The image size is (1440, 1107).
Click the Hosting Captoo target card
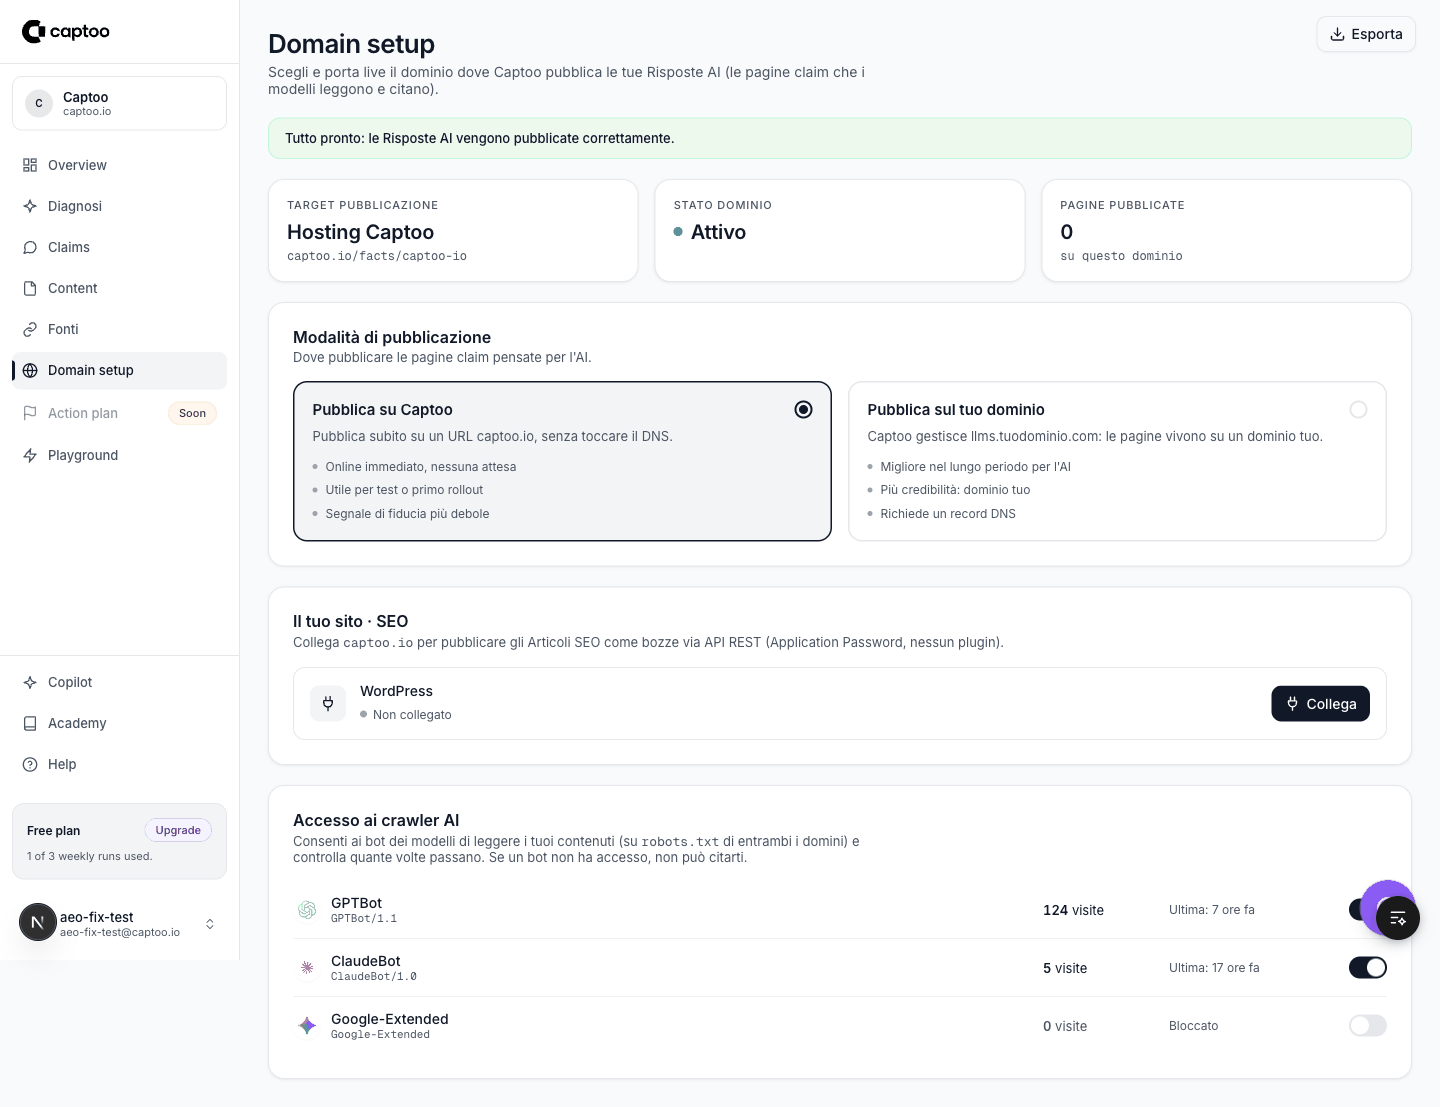[453, 230]
